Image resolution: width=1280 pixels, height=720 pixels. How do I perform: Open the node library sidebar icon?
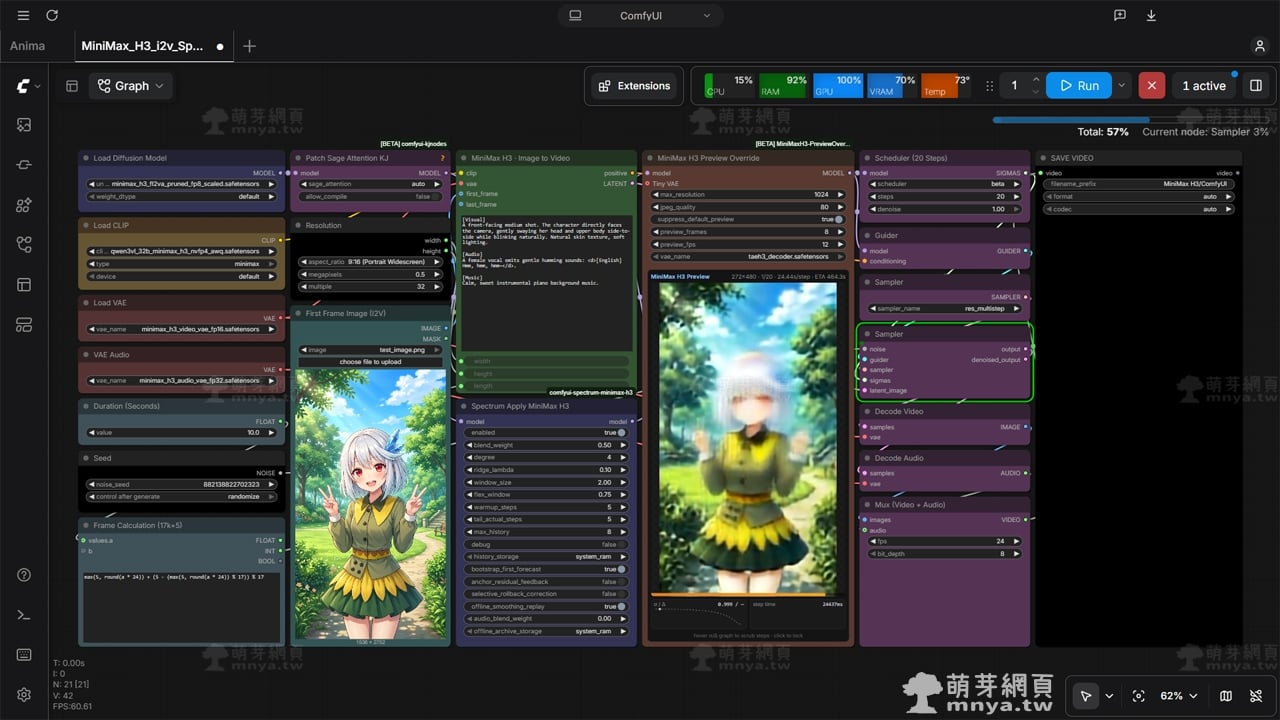(24, 165)
